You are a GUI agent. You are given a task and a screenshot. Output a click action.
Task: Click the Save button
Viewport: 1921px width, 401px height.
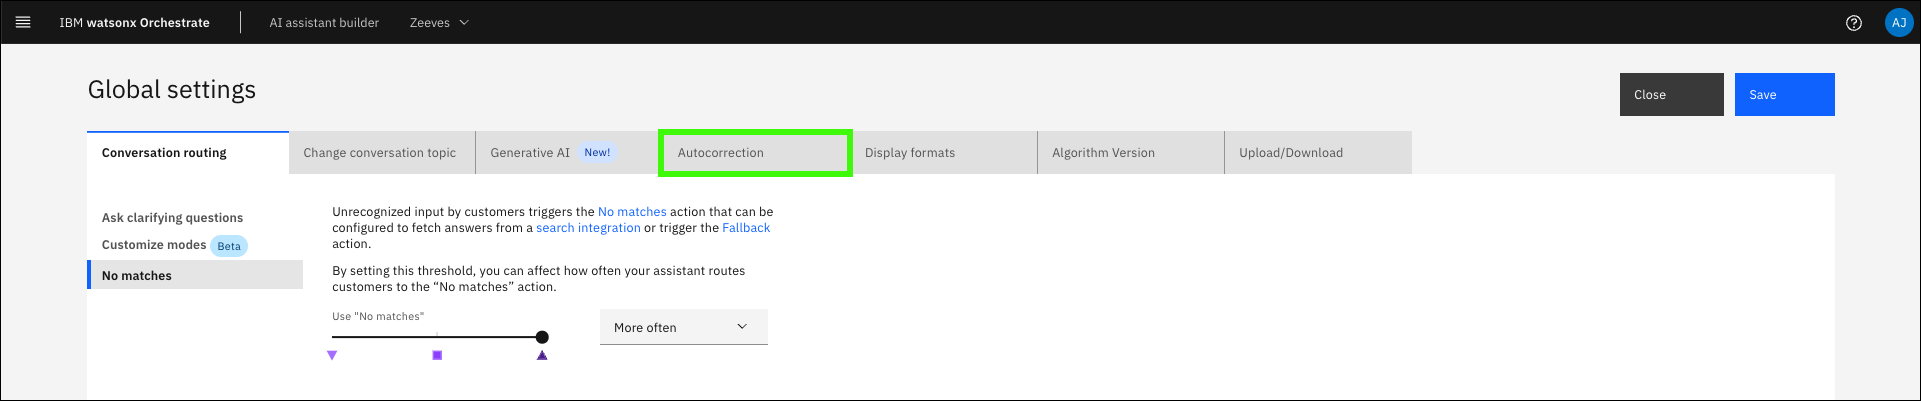pos(1784,95)
